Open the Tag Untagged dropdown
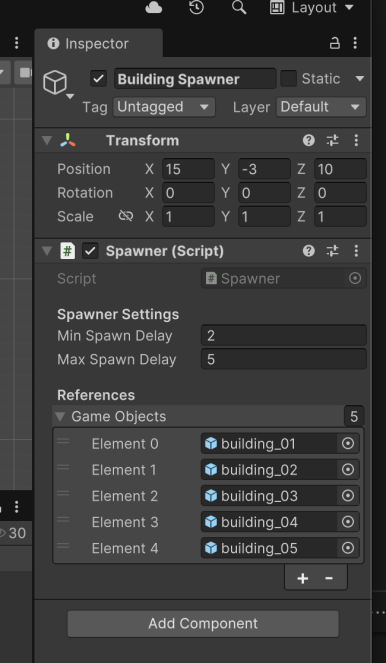 tap(164, 107)
